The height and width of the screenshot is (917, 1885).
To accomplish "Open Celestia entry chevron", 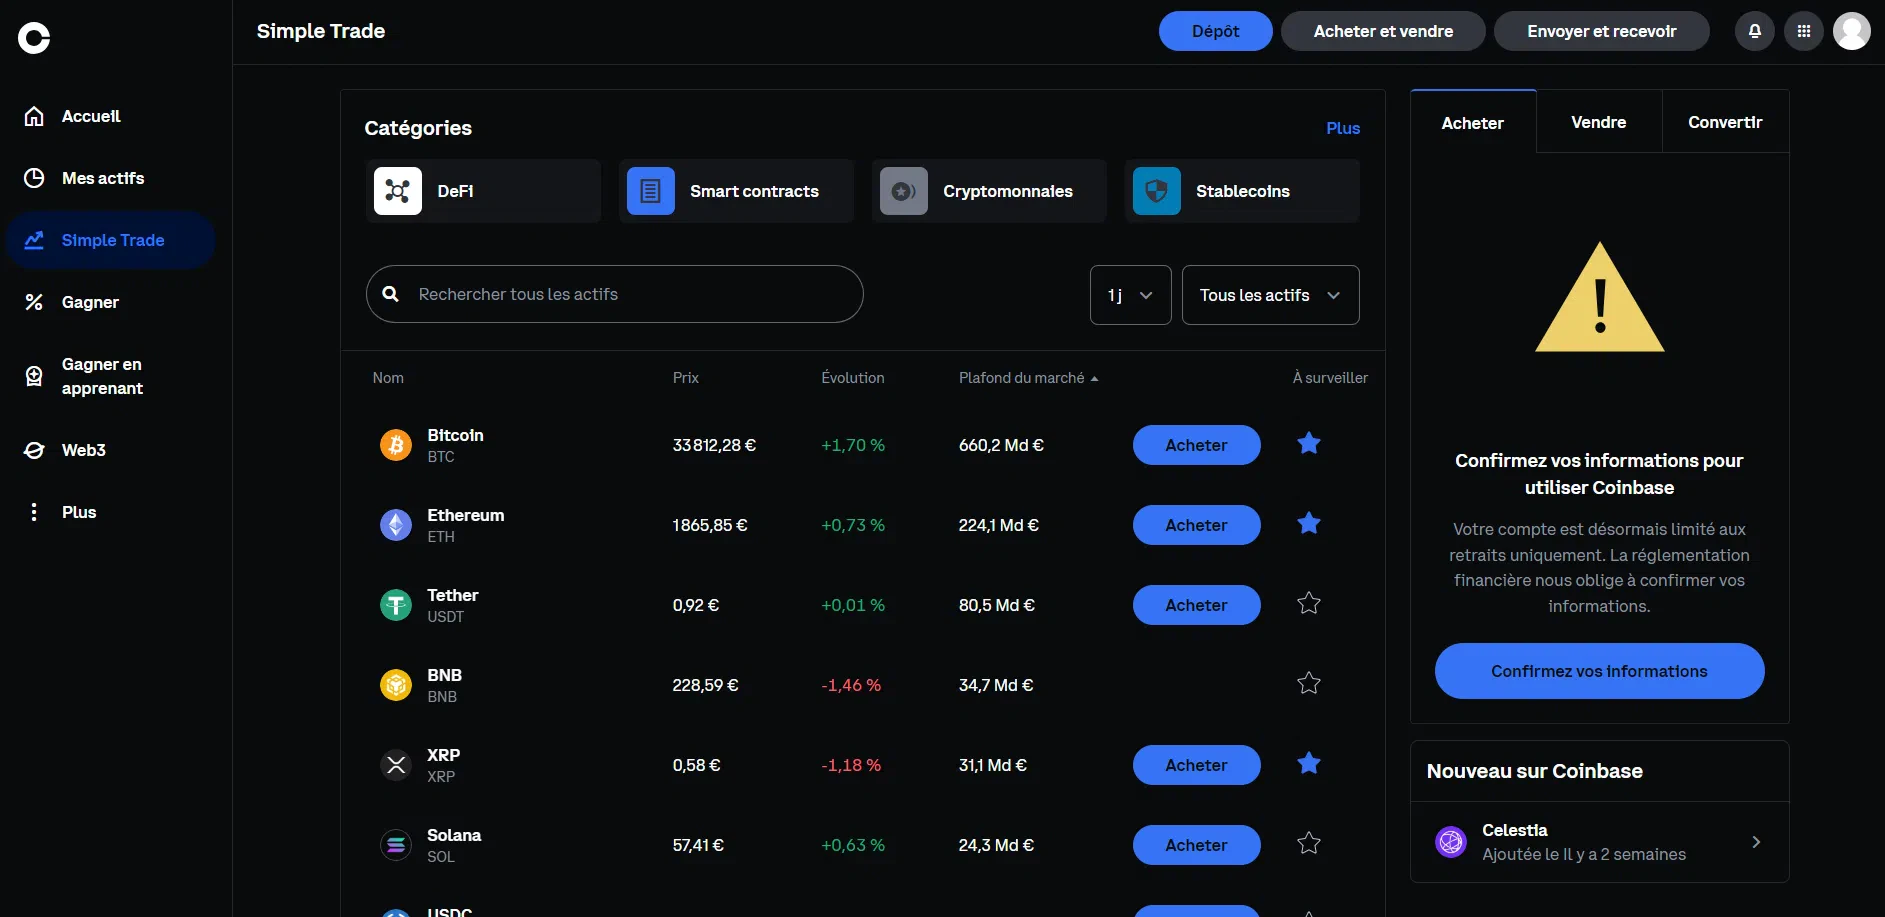I will [1756, 842].
